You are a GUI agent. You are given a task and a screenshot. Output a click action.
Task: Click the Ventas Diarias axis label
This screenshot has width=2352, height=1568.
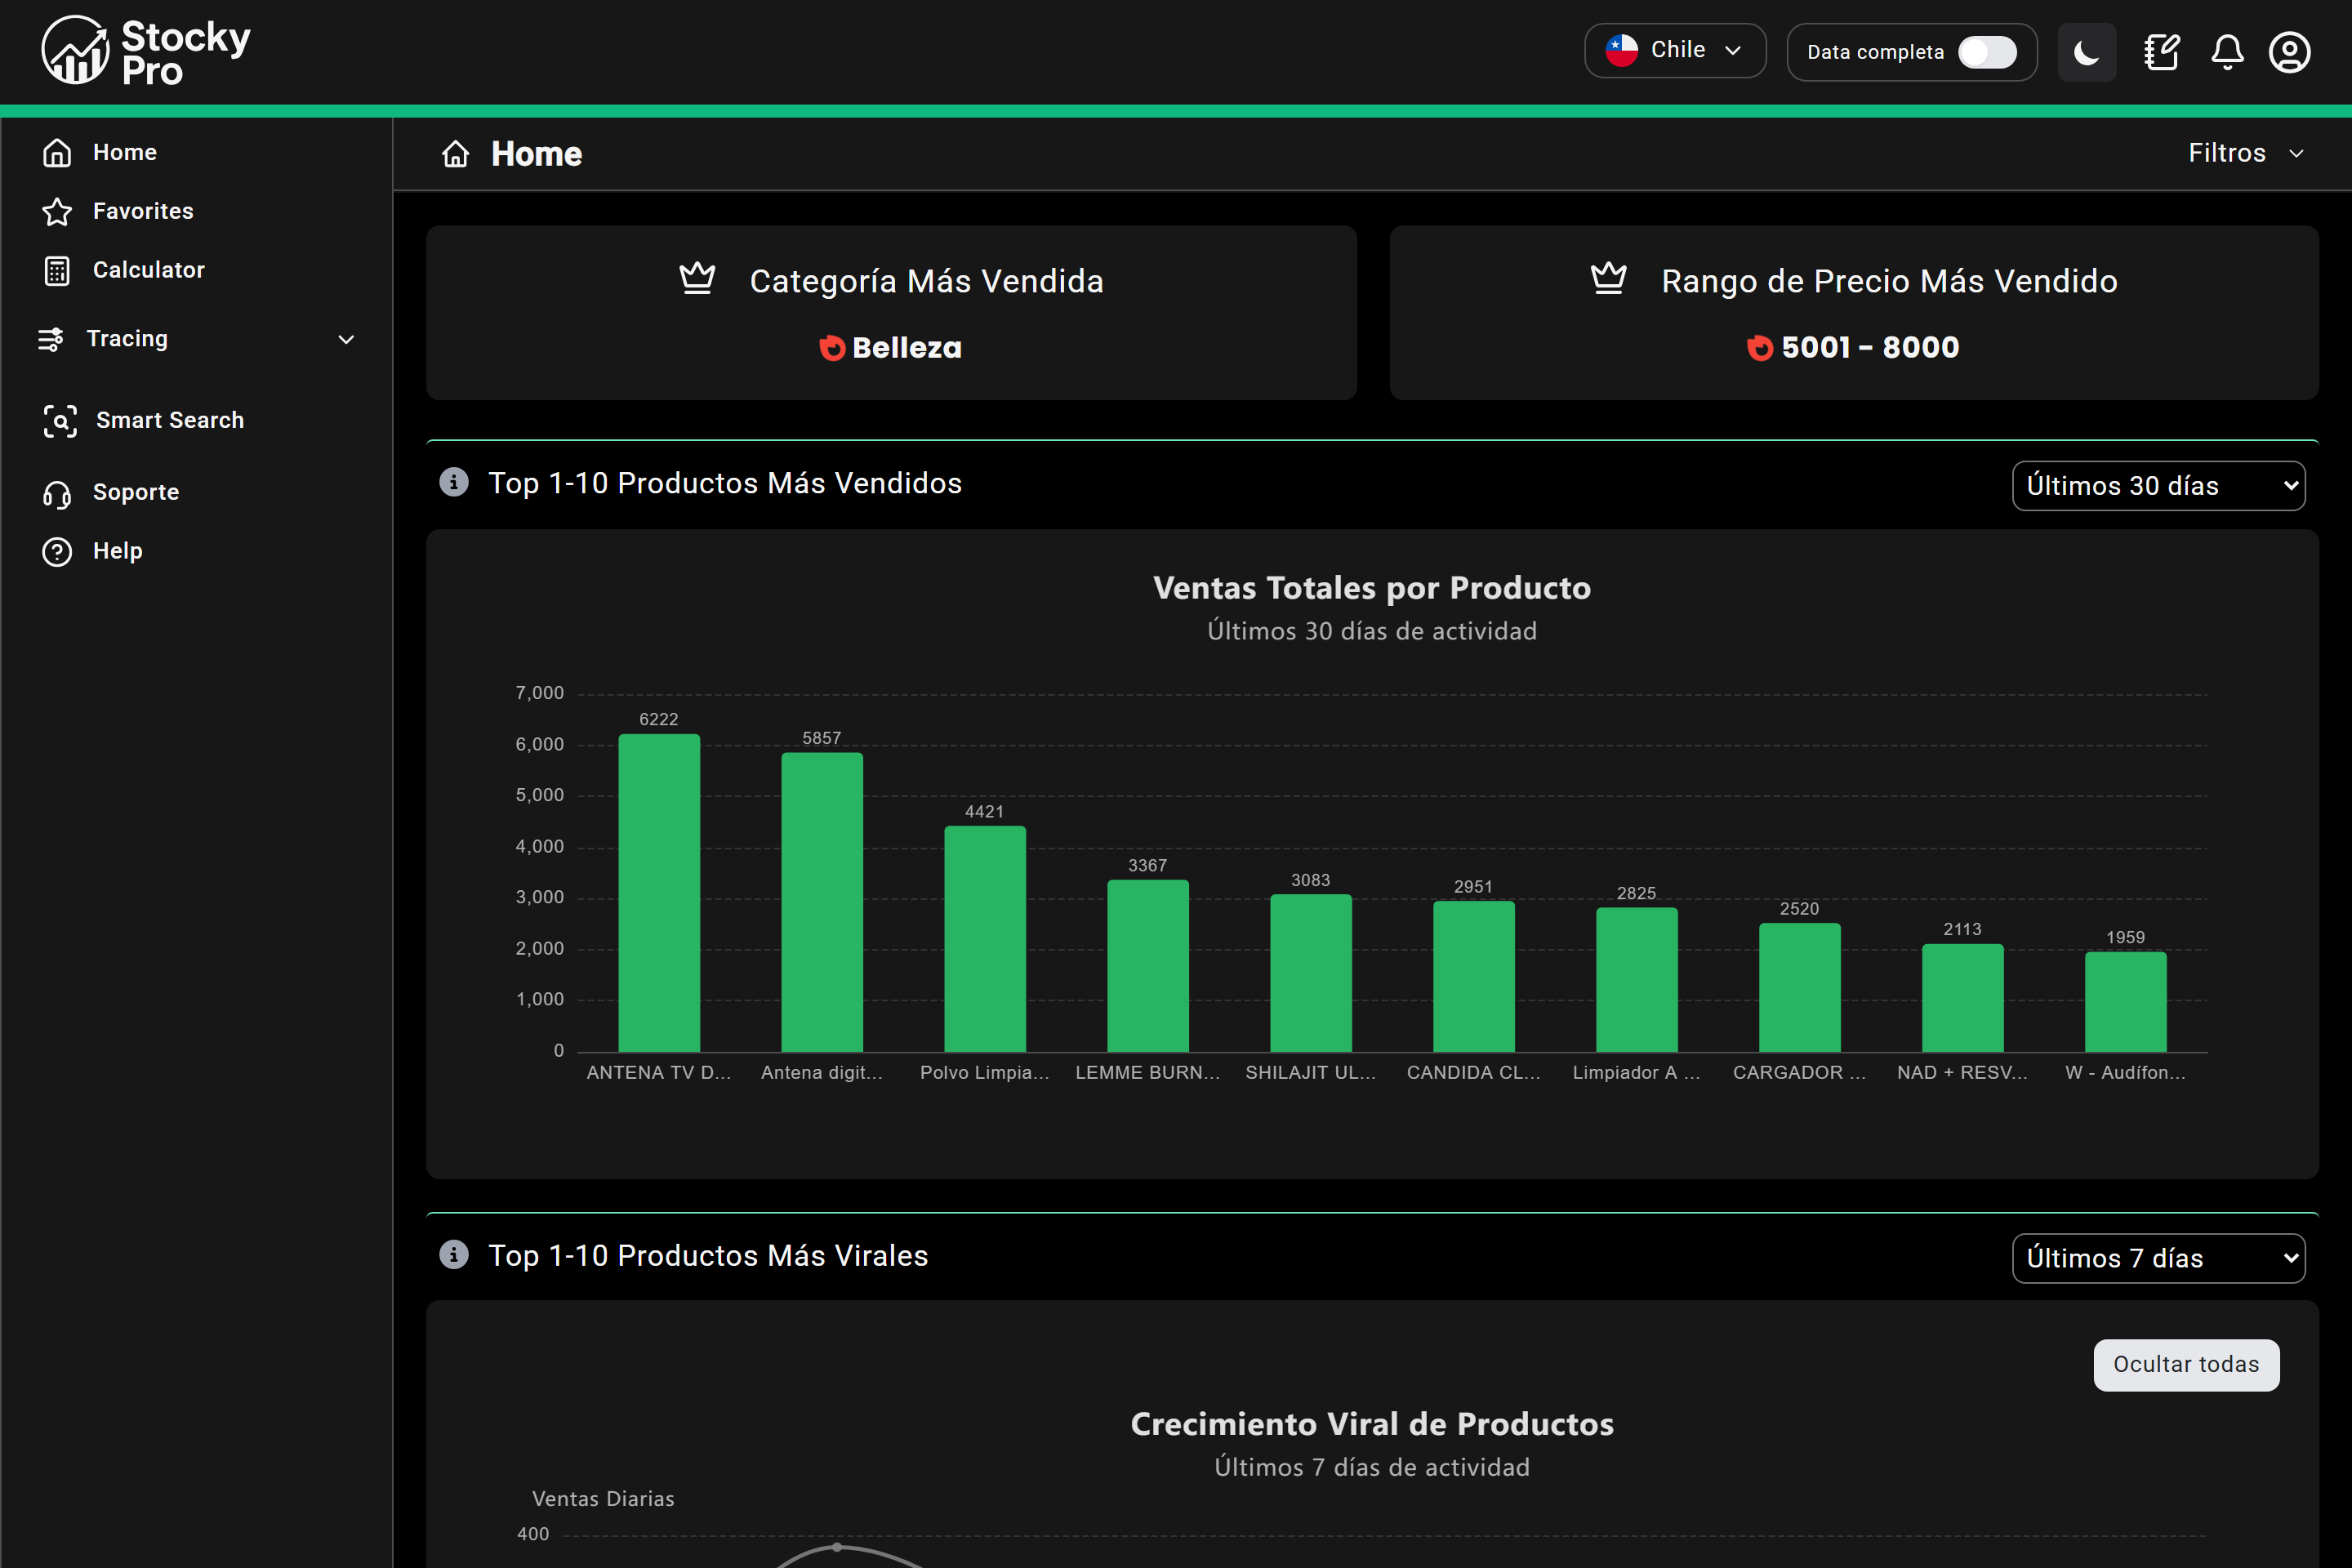603,1498
